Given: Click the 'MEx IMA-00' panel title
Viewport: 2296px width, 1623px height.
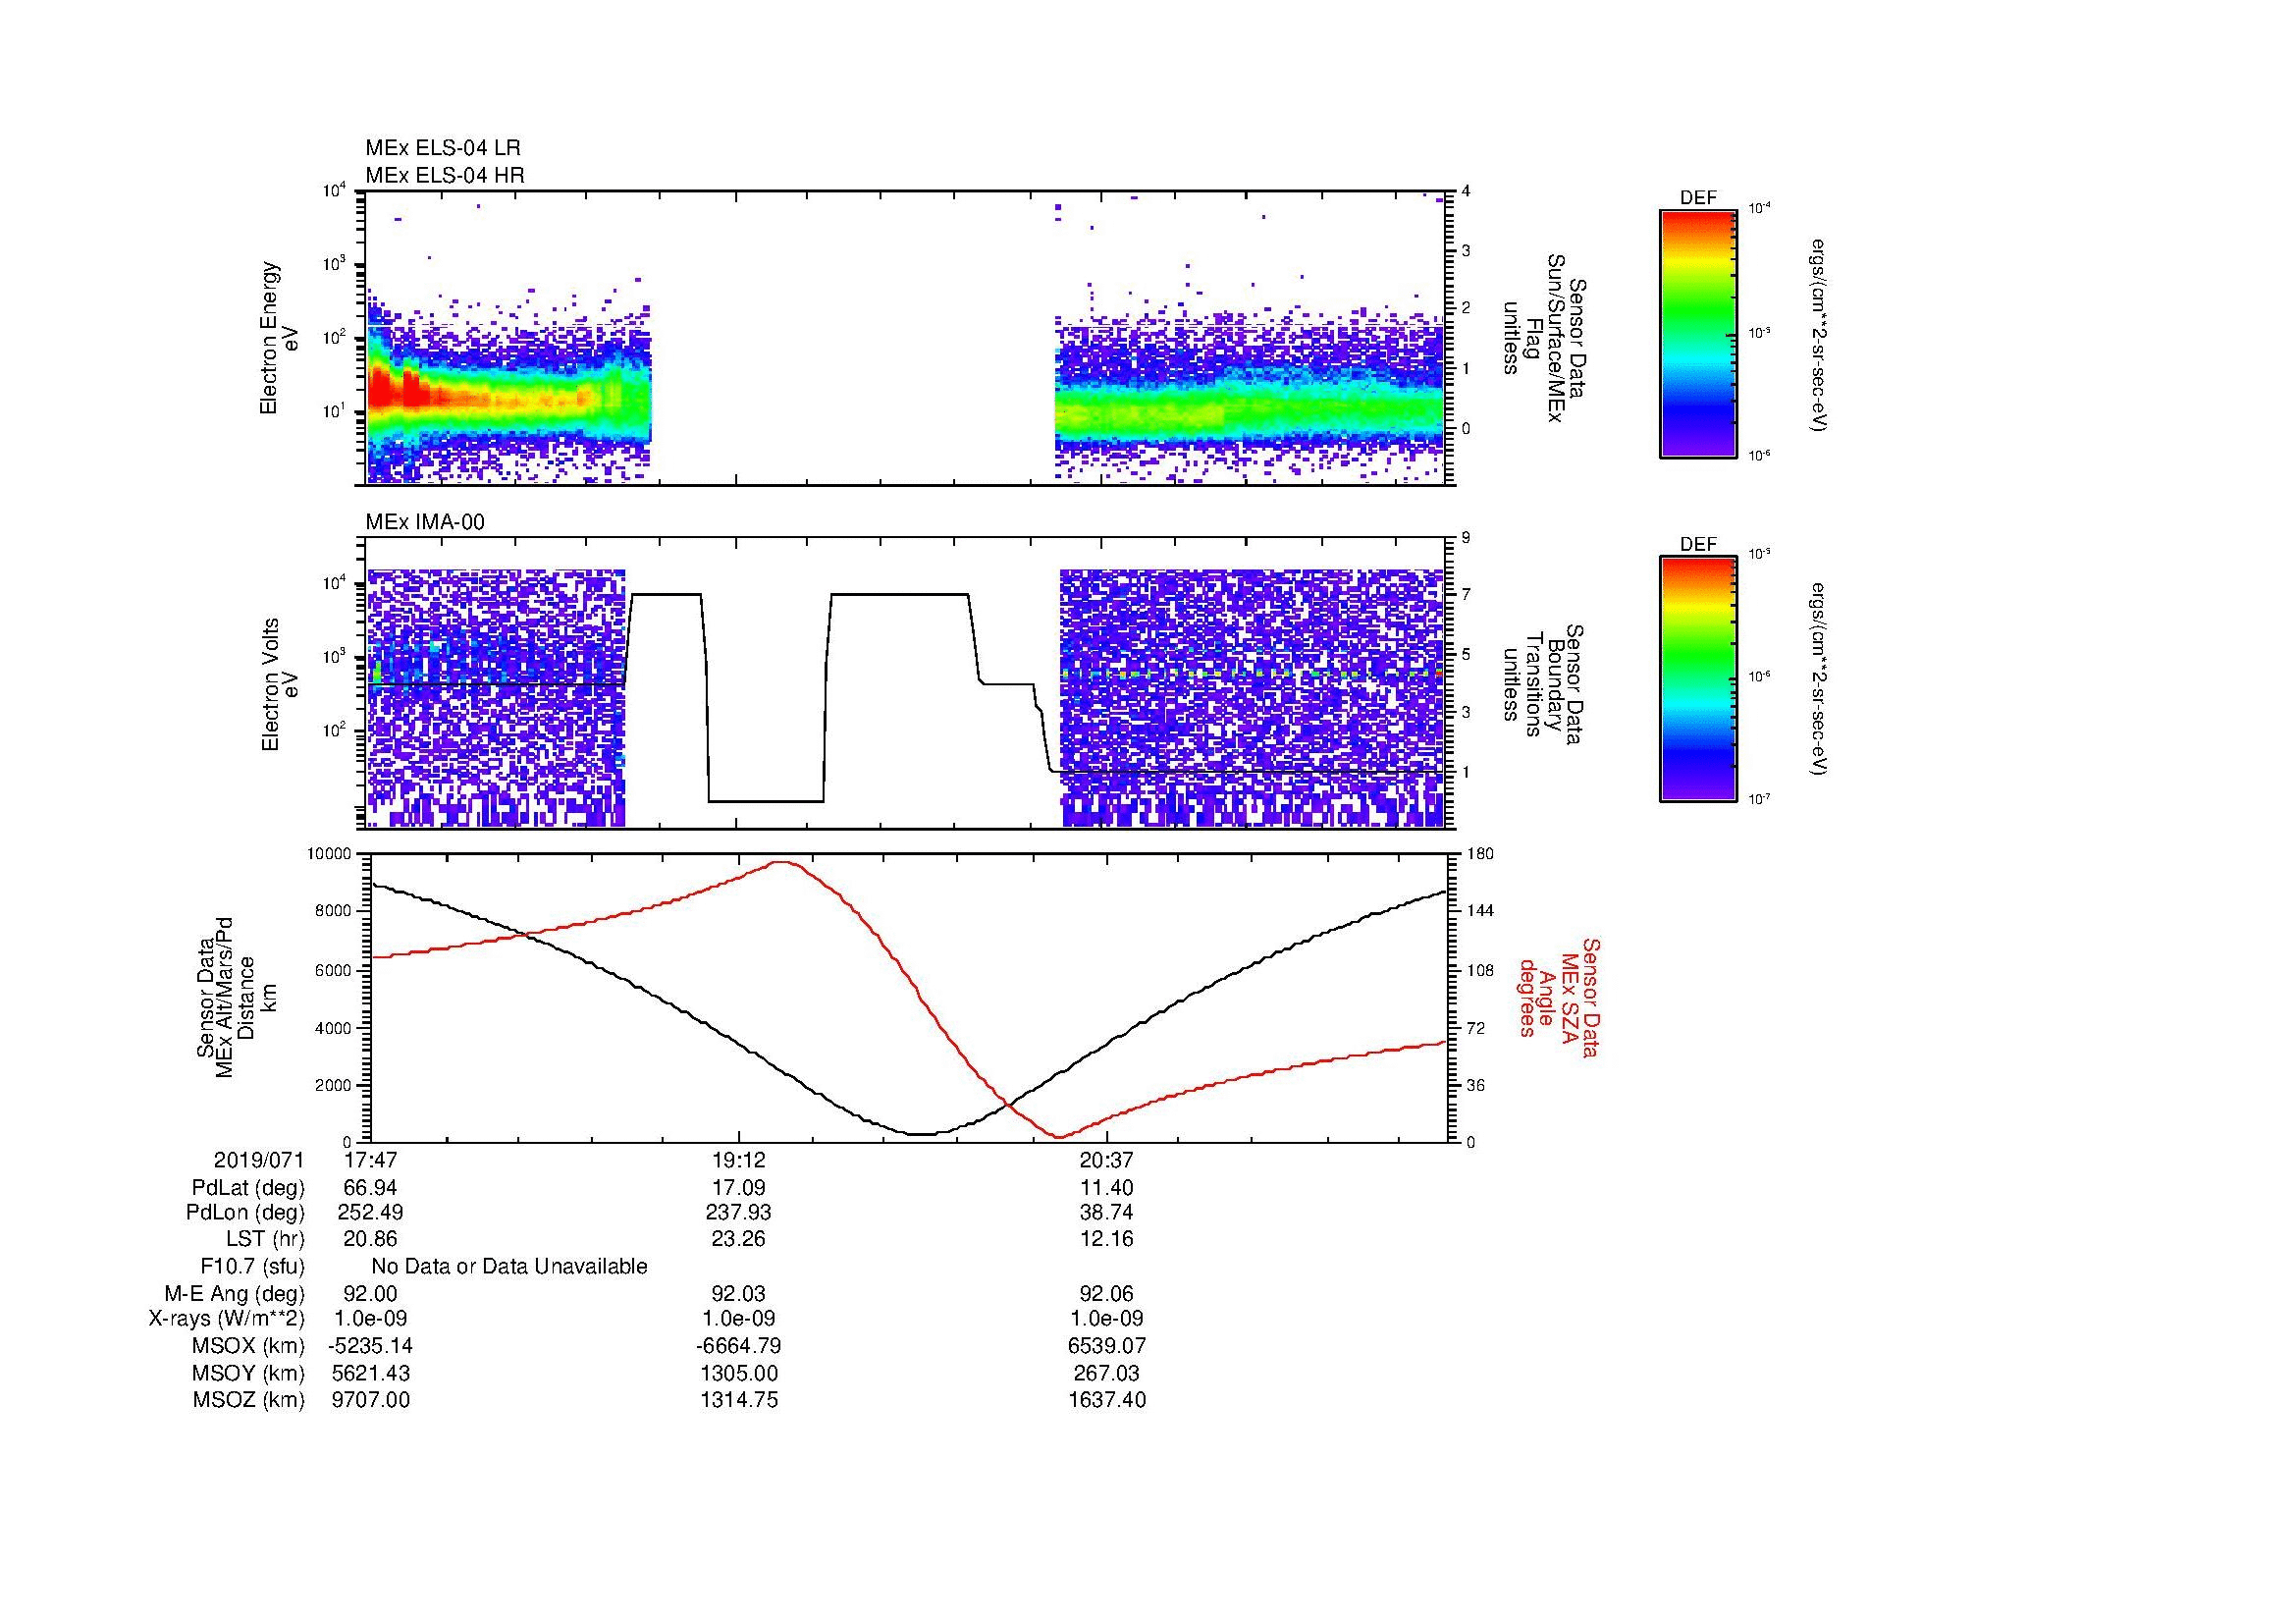Looking at the screenshot, I should [425, 522].
